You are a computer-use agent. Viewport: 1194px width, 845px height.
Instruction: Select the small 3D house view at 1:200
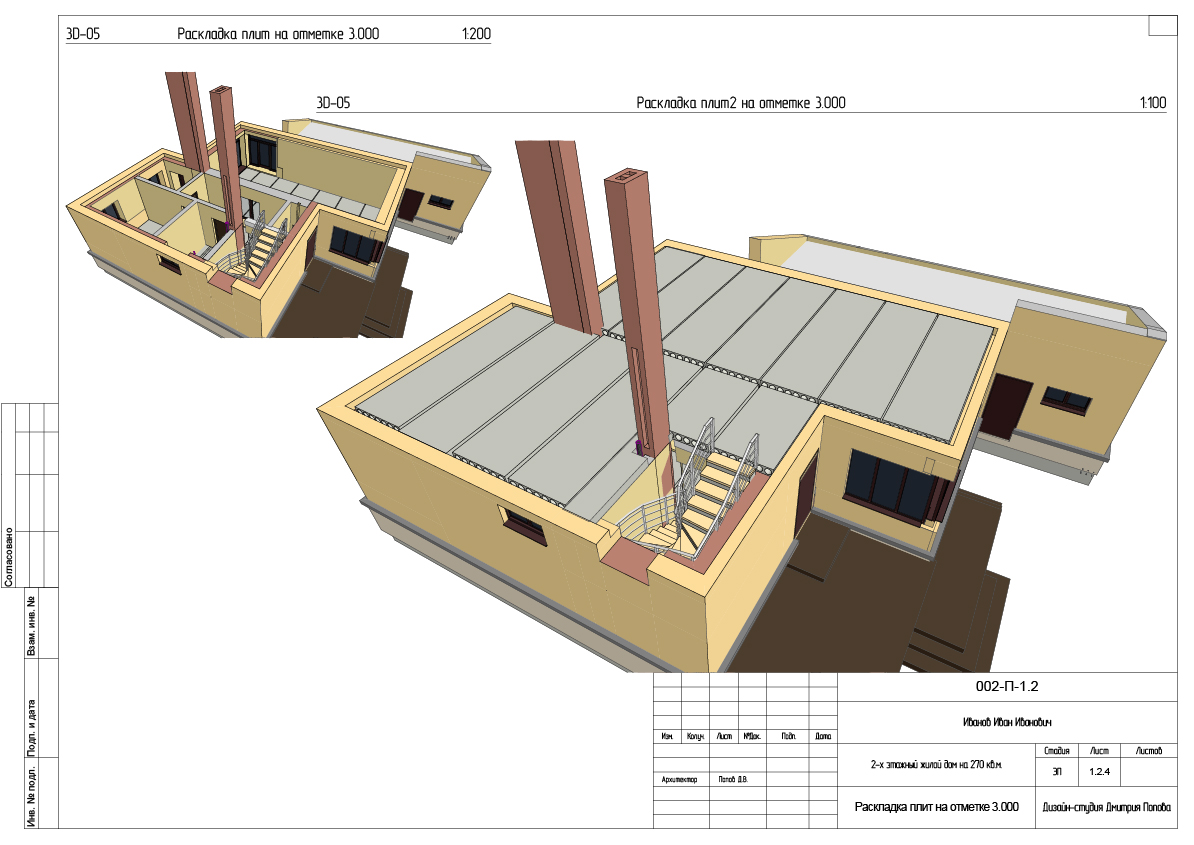[x=279, y=206]
